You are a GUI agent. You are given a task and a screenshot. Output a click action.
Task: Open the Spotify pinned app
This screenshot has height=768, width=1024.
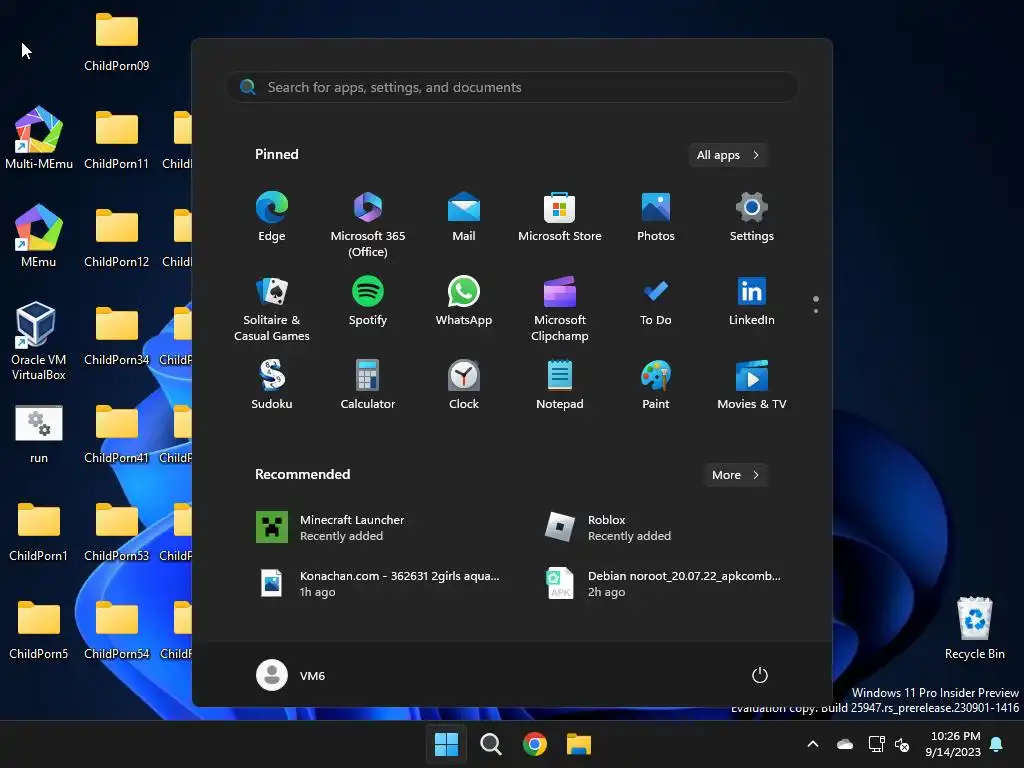pyautogui.click(x=368, y=301)
